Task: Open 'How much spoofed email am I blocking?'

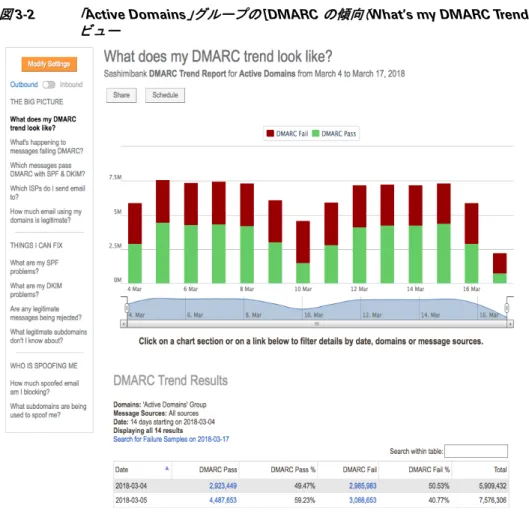Action: point(45,388)
